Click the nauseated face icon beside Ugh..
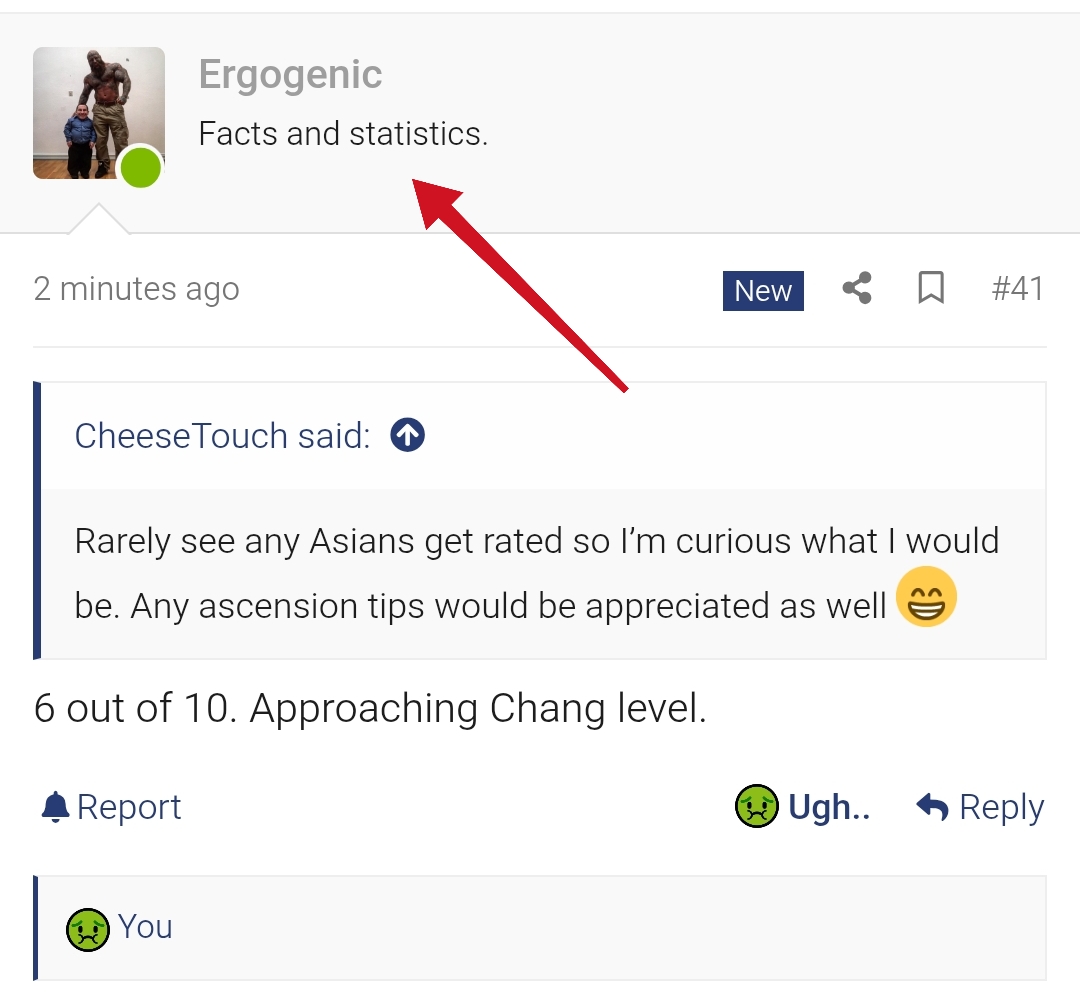This screenshot has height=1007, width=1080. click(757, 807)
